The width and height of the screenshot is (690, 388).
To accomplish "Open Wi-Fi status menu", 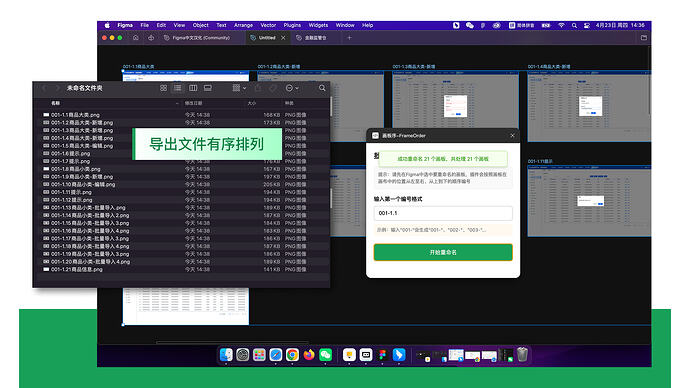I will 562,26.
